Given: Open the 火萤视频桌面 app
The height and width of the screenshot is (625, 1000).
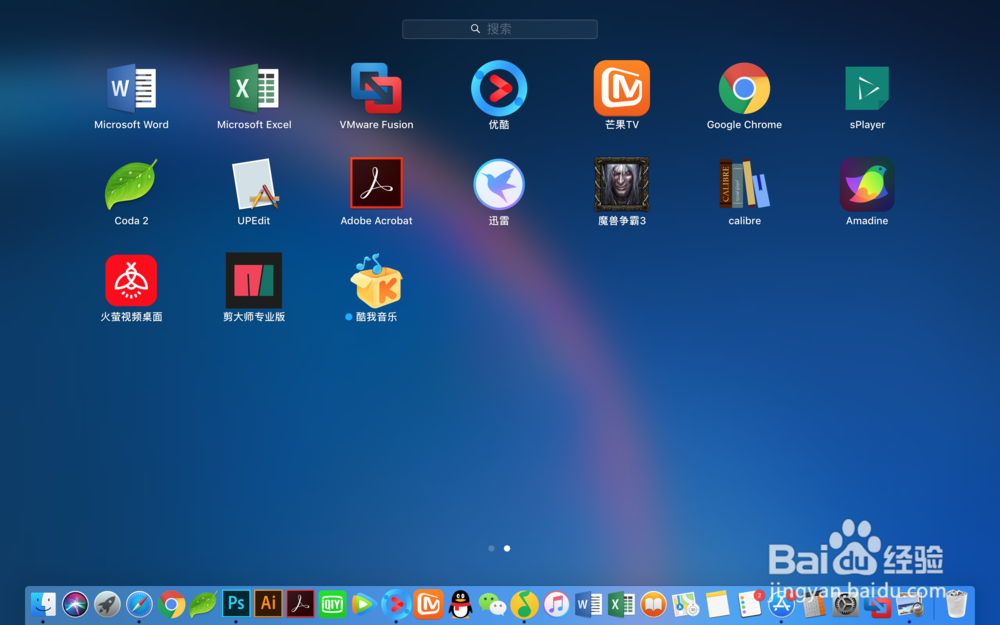Looking at the screenshot, I should pyautogui.click(x=131, y=281).
